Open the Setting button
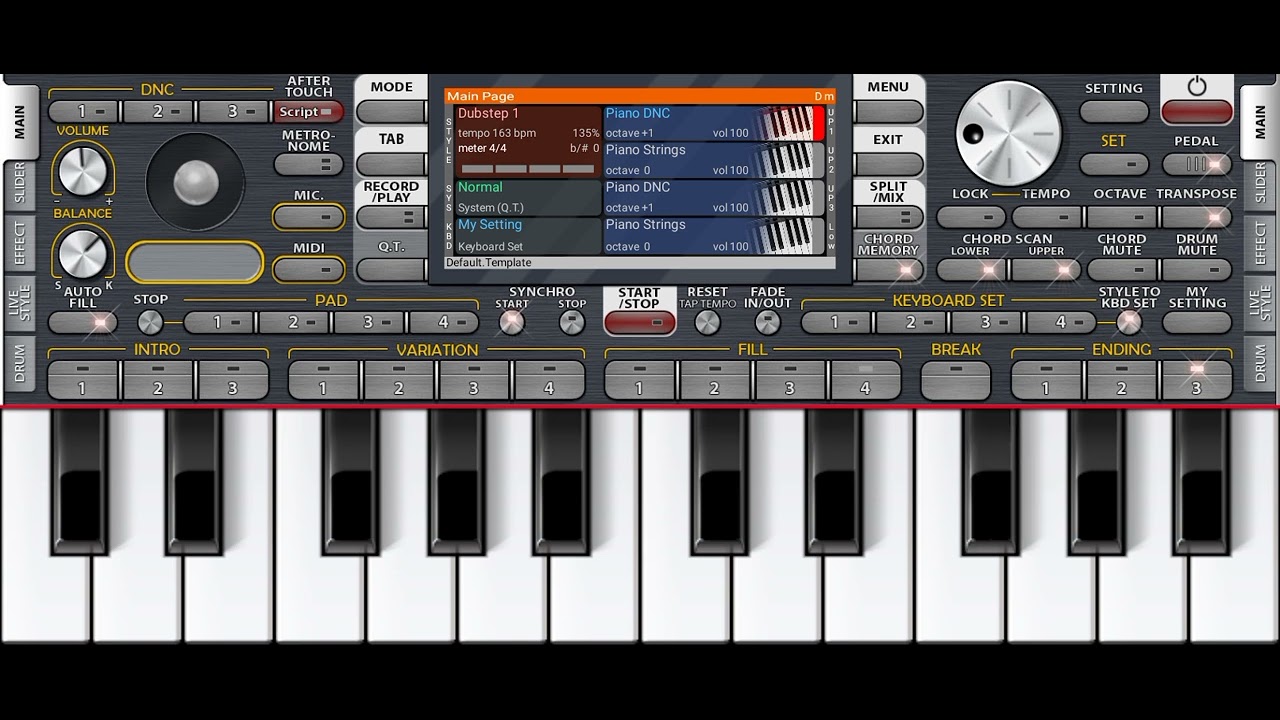 click(1114, 112)
